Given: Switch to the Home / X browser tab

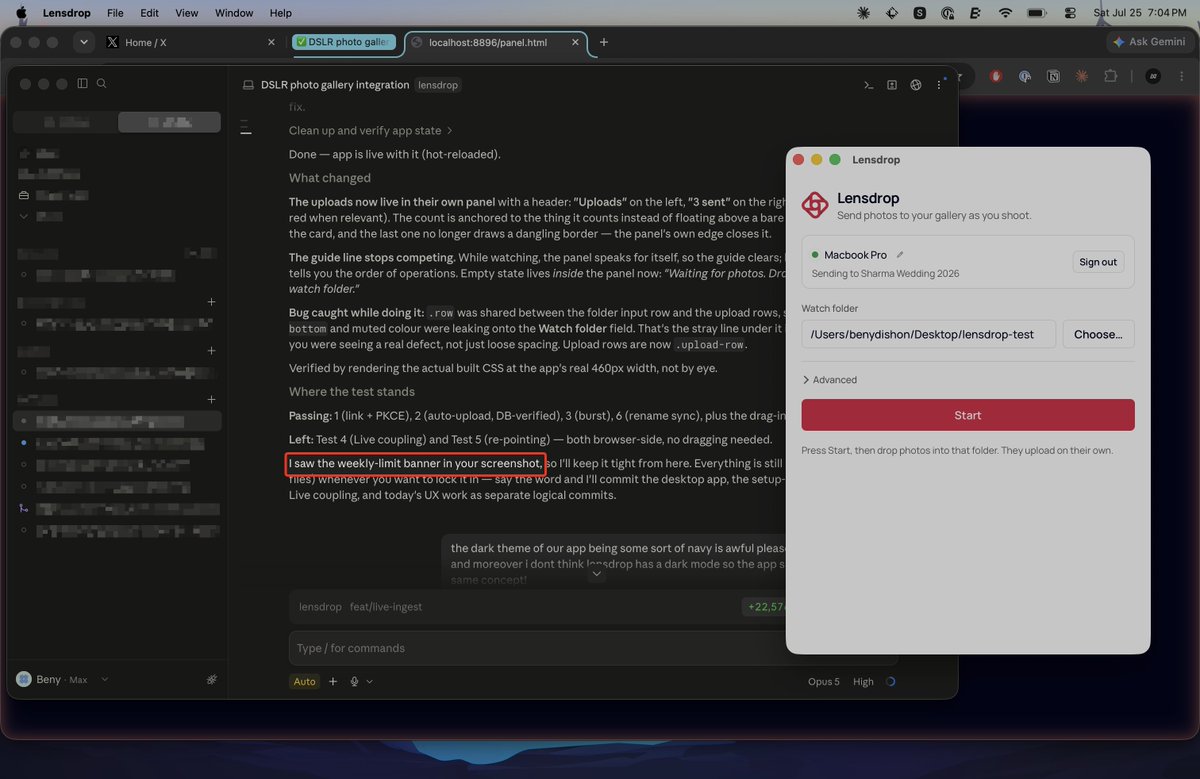Looking at the screenshot, I should 190,42.
